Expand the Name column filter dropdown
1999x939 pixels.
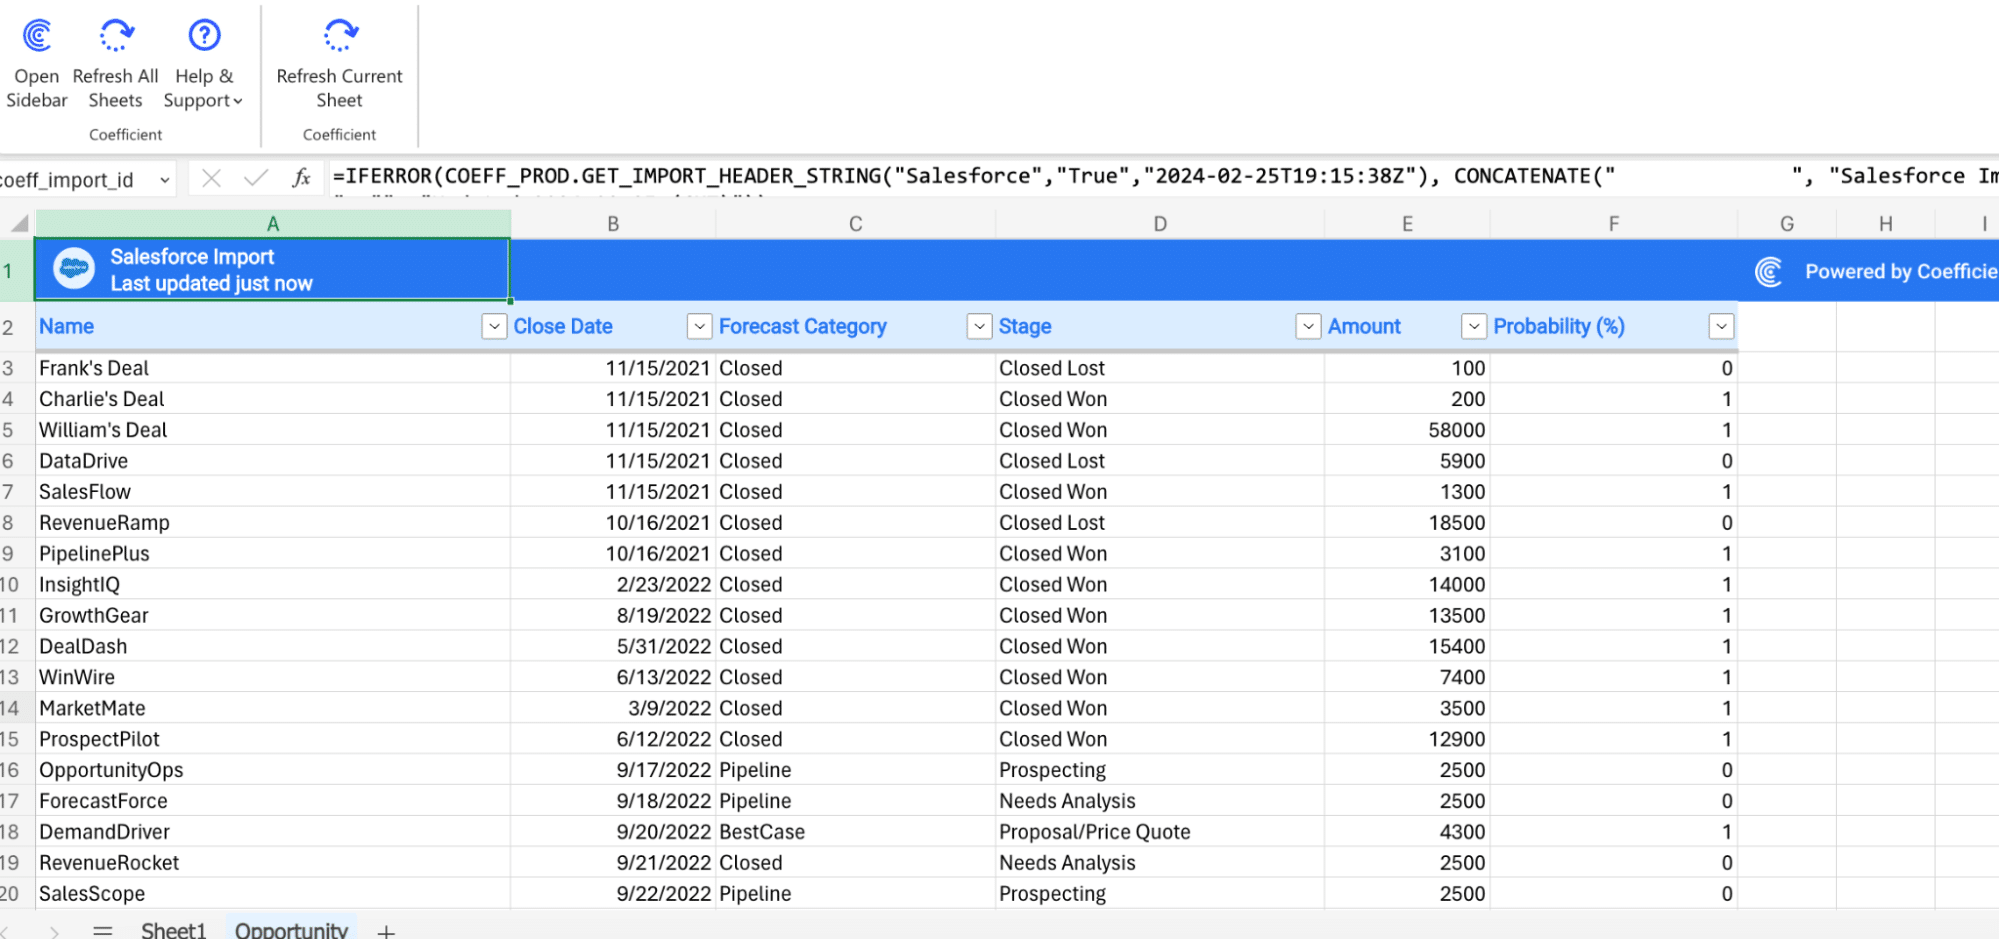coord(494,327)
